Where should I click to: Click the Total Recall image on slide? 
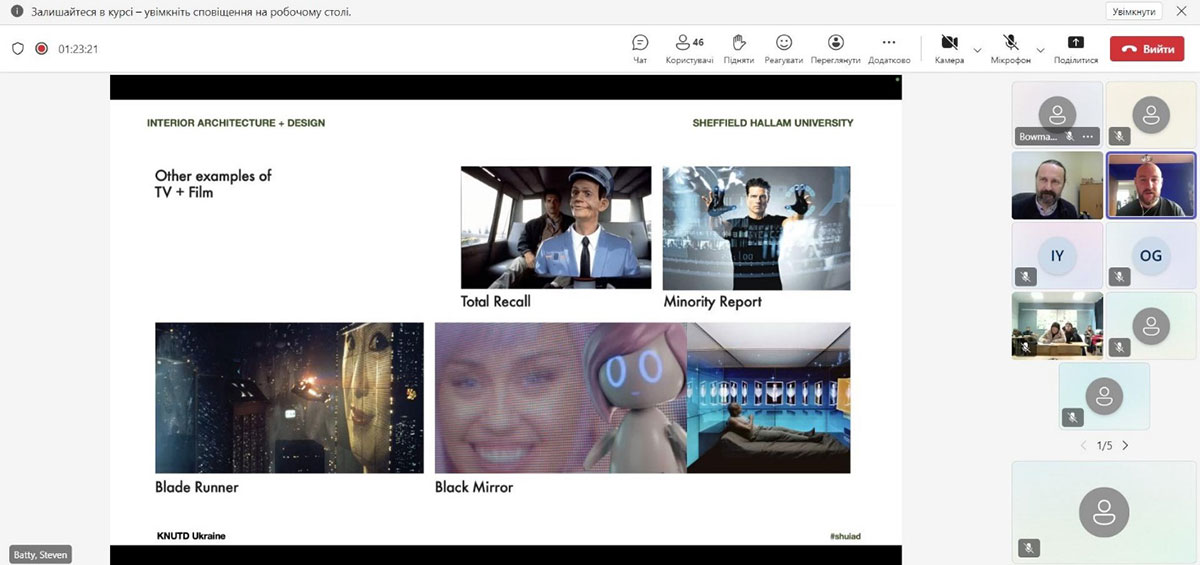556,228
